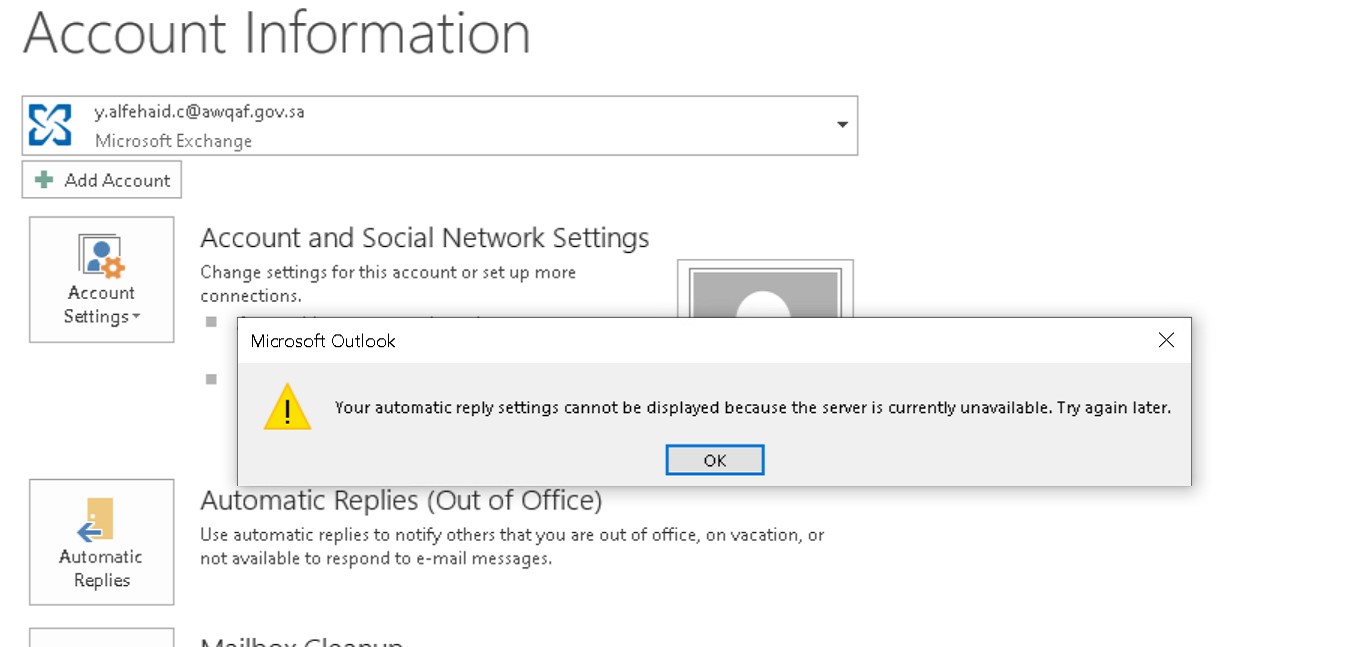The width and height of the screenshot is (1372, 647).
Task: Click the yellow warning triangle icon
Action: coord(288,407)
